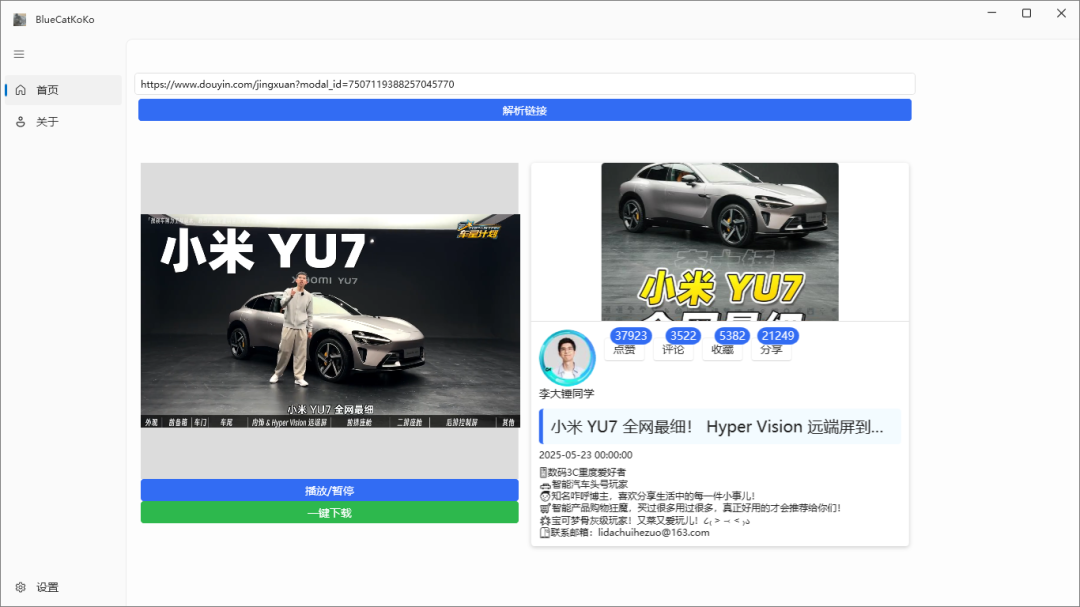The width and height of the screenshot is (1080, 607).
Task: Click the home icon in sidebar
Action: pos(21,90)
